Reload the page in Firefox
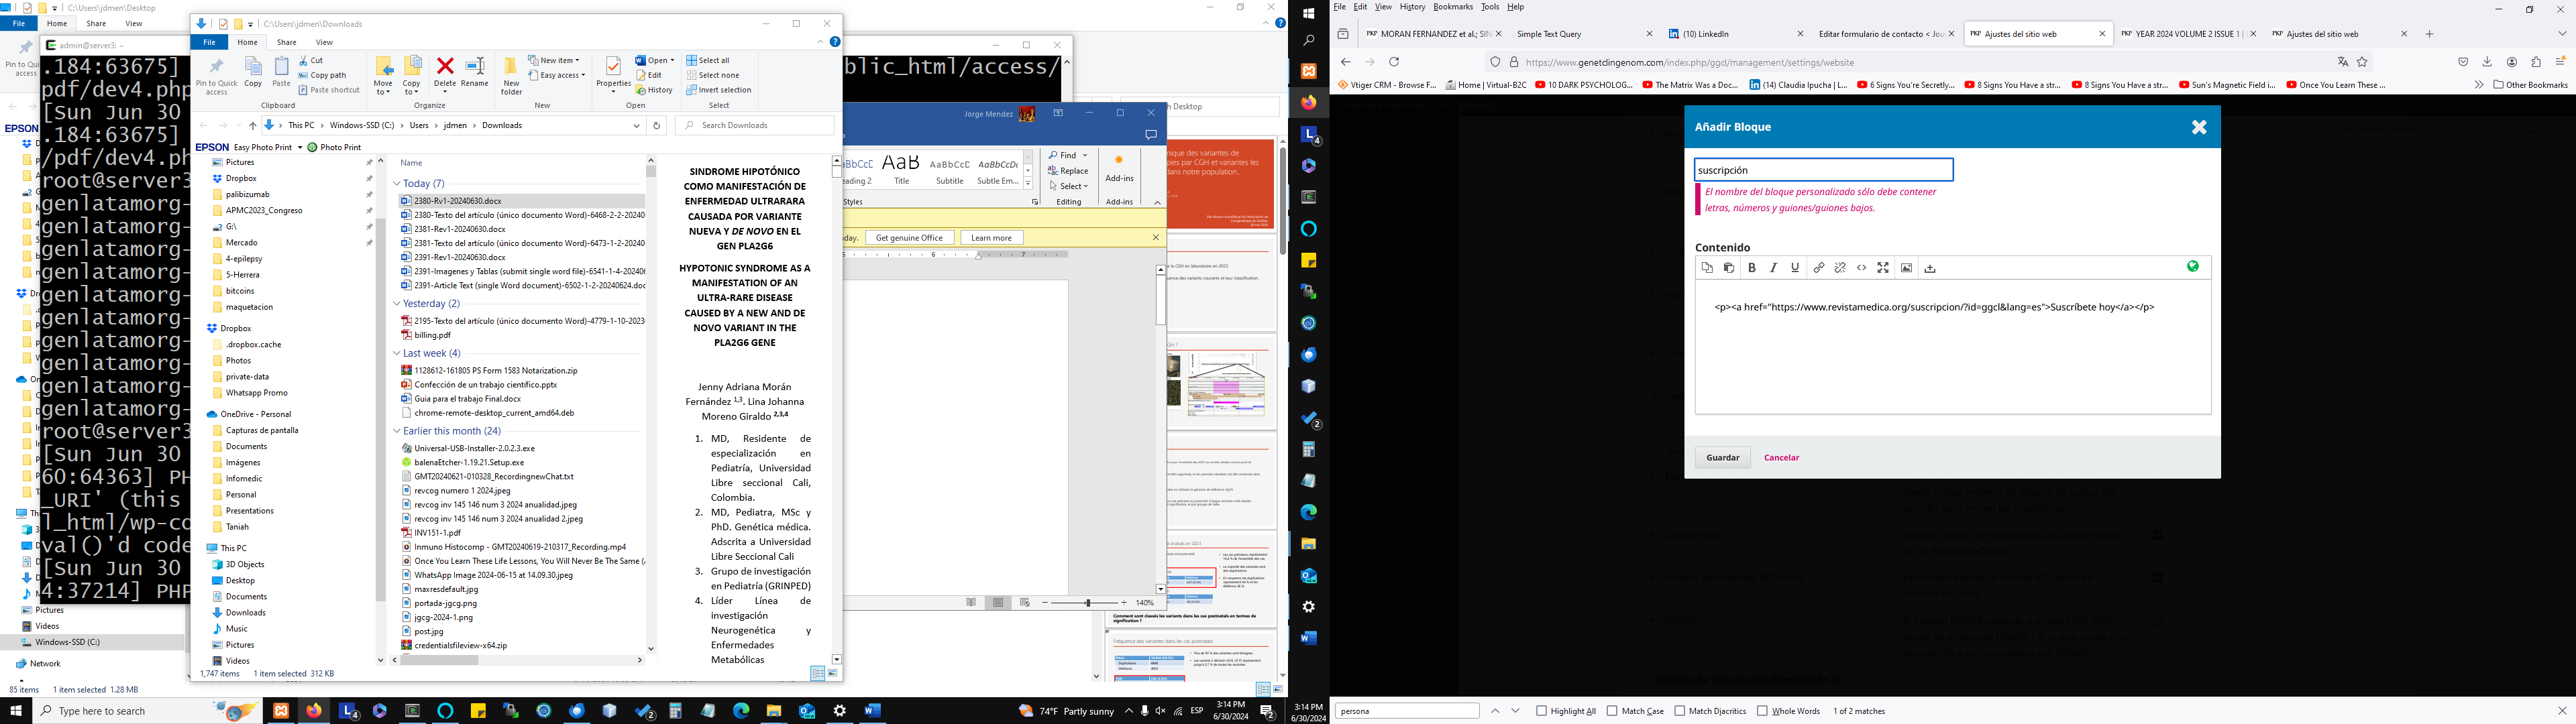The image size is (2576, 724). [x=1394, y=62]
